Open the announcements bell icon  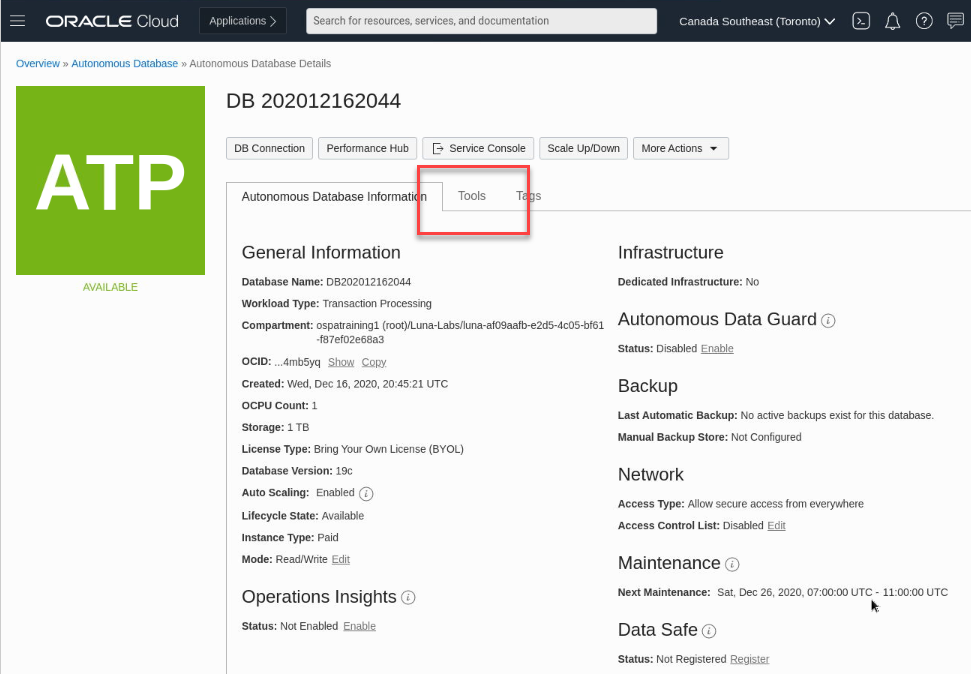892,22
